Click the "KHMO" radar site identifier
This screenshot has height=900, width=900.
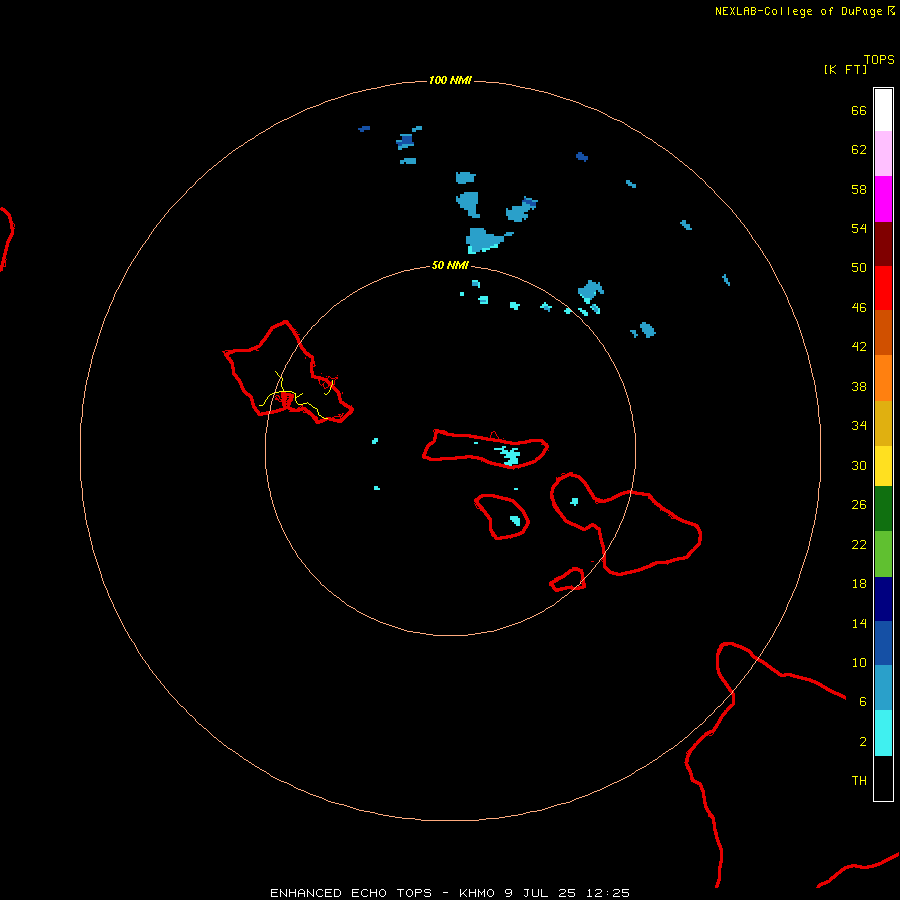click(477, 893)
